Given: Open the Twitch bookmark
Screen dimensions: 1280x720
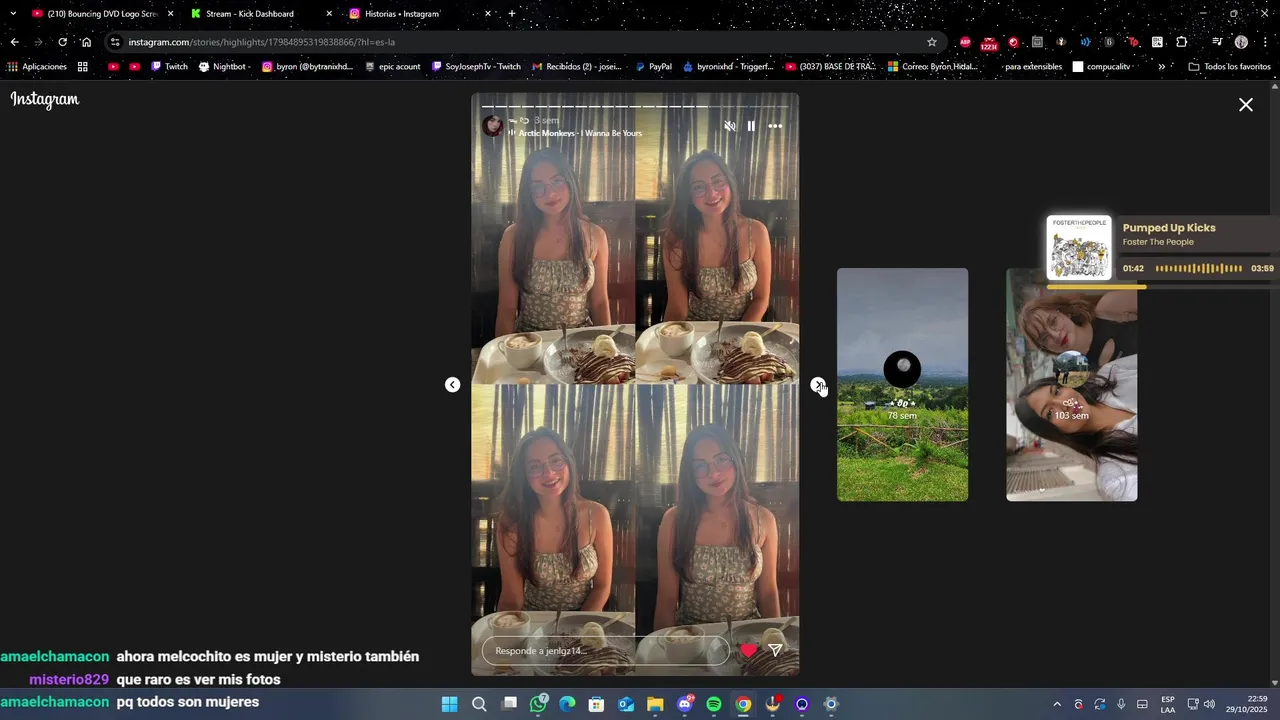Looking at the screenshot, I should [x=169, y=67].
